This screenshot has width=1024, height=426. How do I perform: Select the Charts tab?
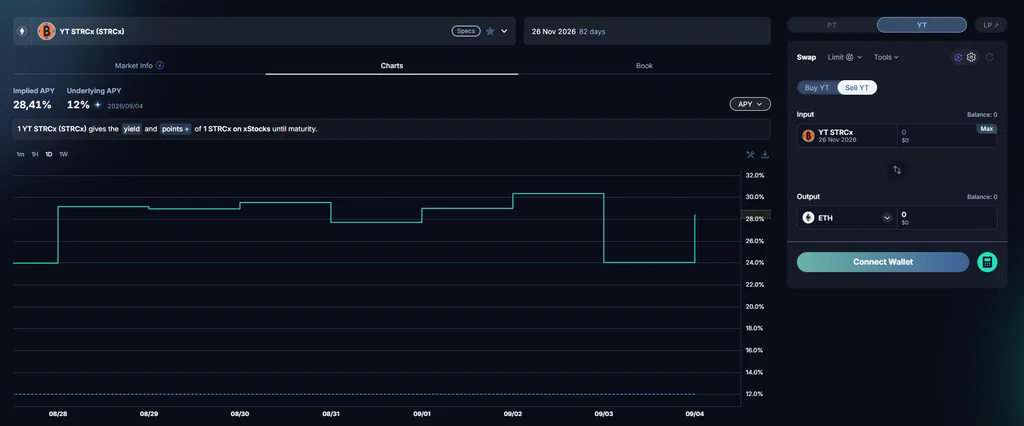[x=392, y=65]
